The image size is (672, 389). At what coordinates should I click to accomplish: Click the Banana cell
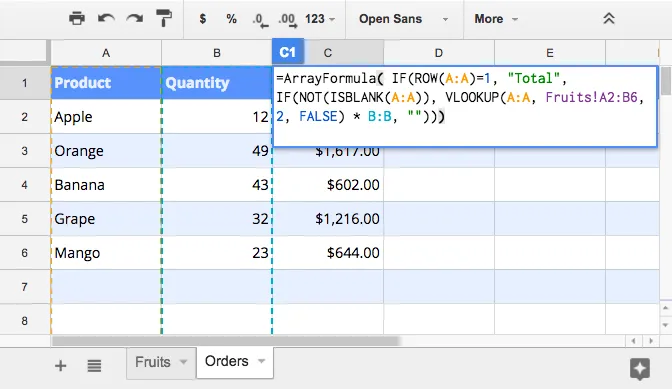pos(106,185)
